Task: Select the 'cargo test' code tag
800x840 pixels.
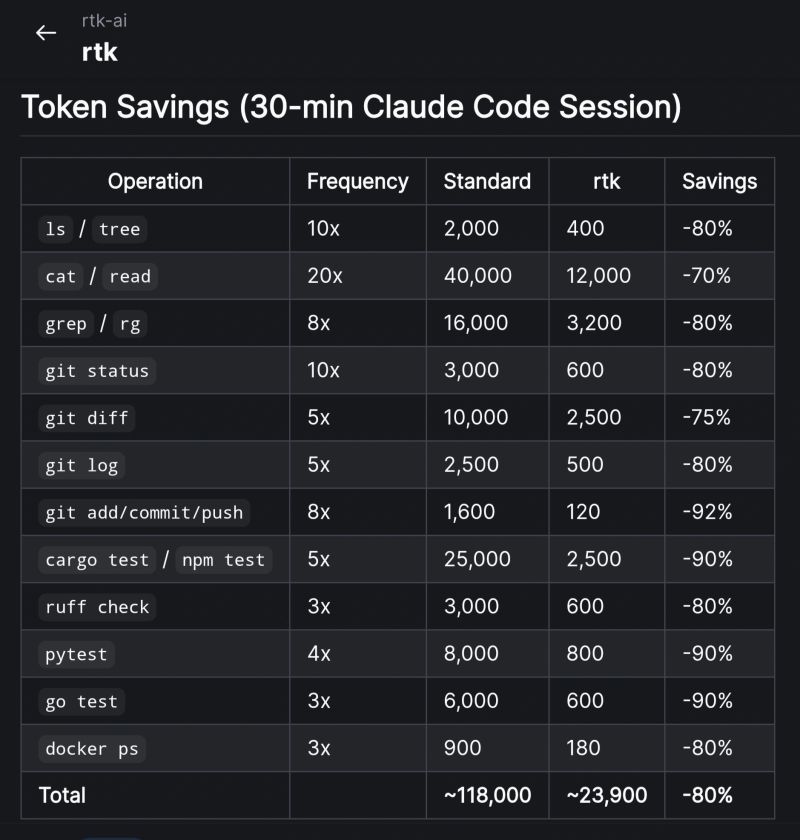Action: coord(97,560)
